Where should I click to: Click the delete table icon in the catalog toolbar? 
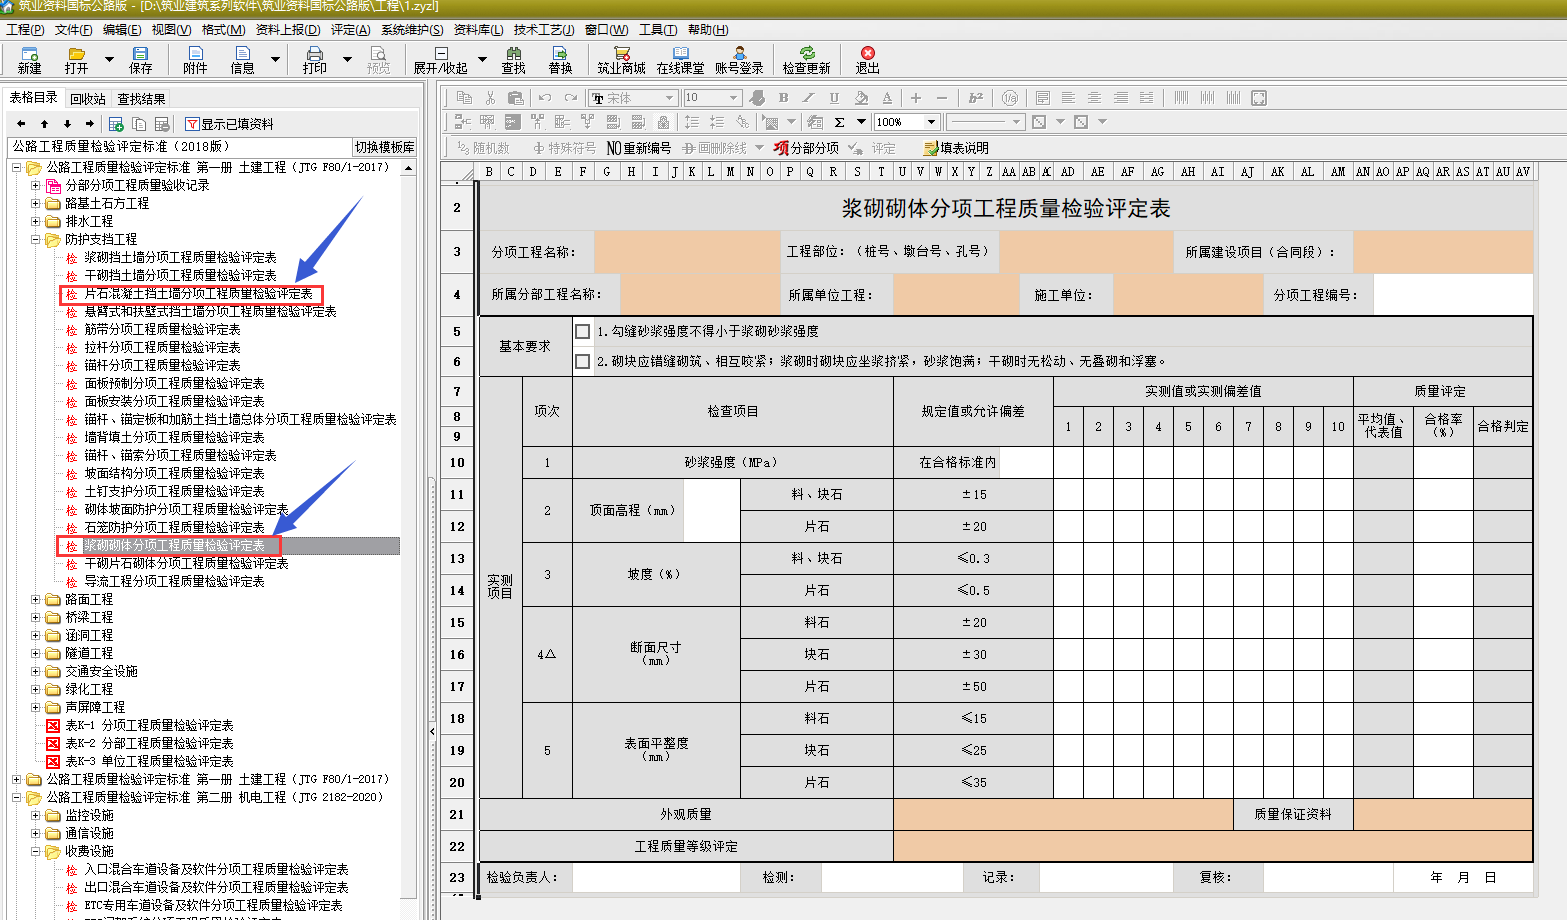[x=162, y=124]
